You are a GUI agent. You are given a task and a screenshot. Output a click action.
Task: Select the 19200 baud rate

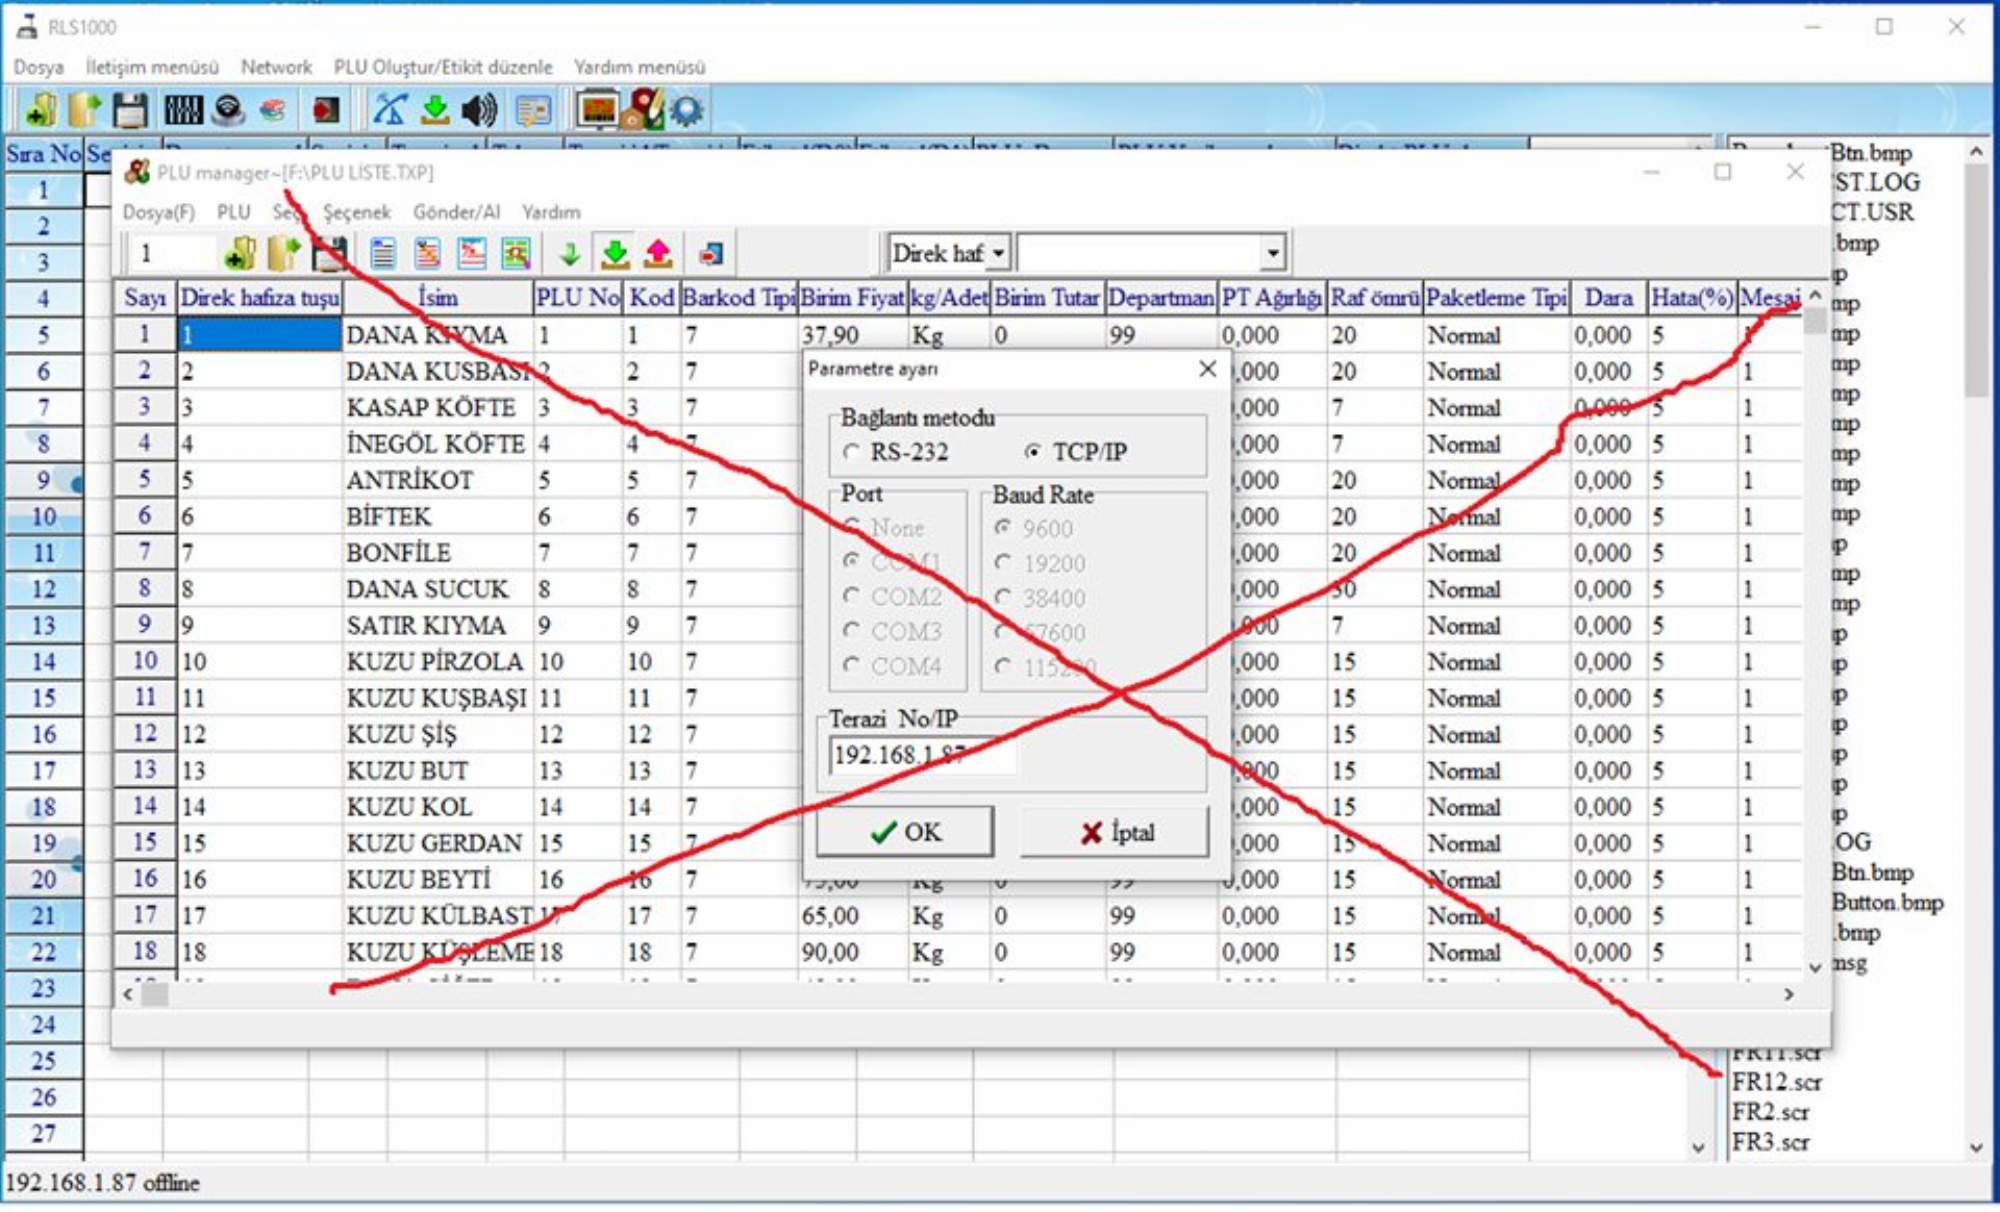coord(1040,563)
